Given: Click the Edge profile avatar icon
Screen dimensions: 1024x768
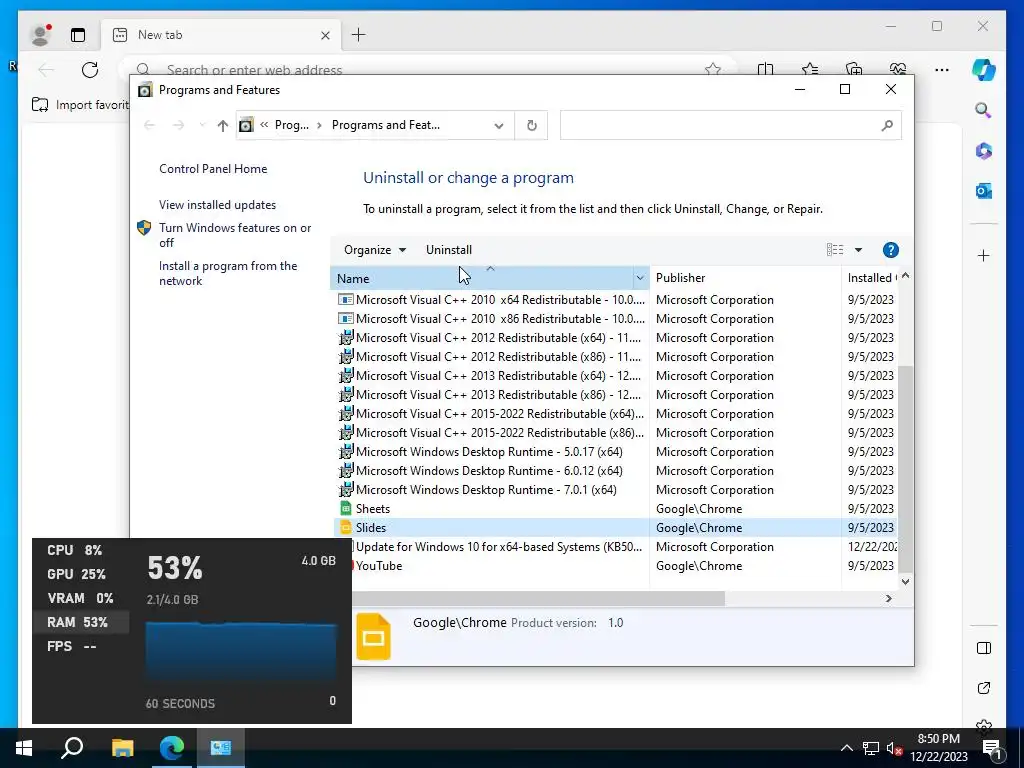Looking at the screenshot, I should tap(41, 35).
